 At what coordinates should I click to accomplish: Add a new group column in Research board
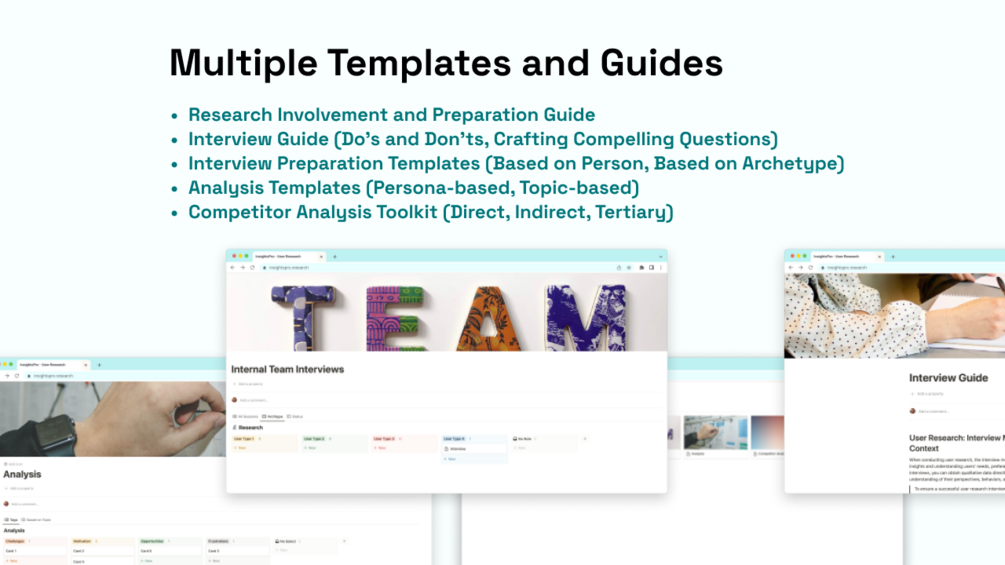[585, 439]
